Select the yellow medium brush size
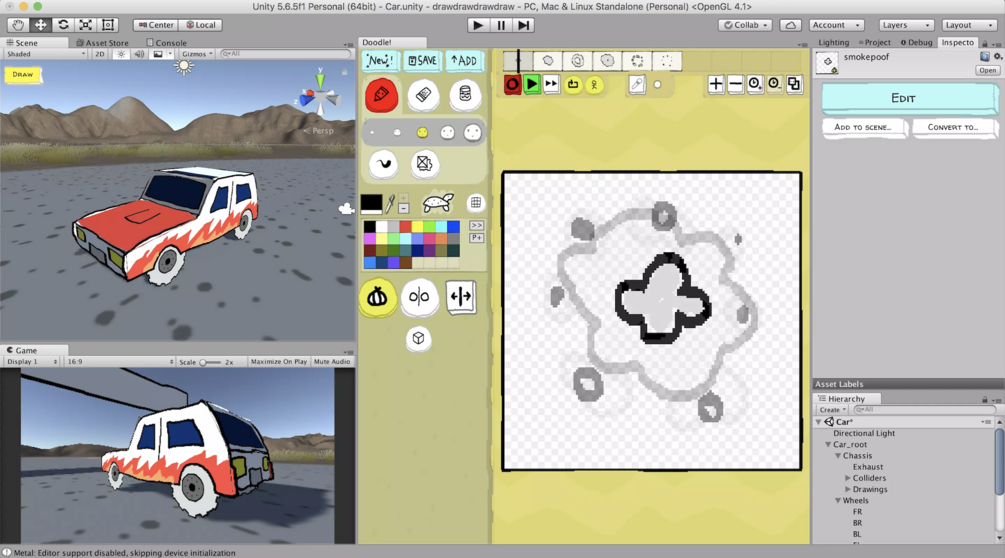 (x=422, y=133)
